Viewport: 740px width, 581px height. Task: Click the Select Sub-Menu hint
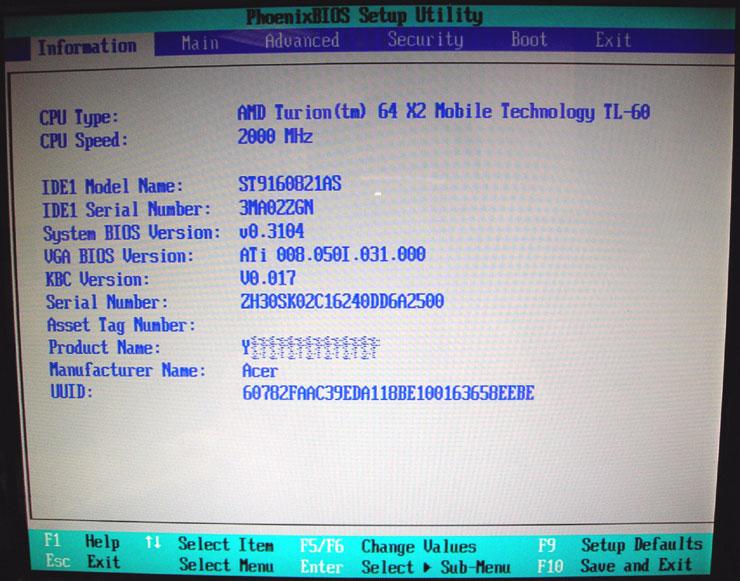[x=436, y=567]
